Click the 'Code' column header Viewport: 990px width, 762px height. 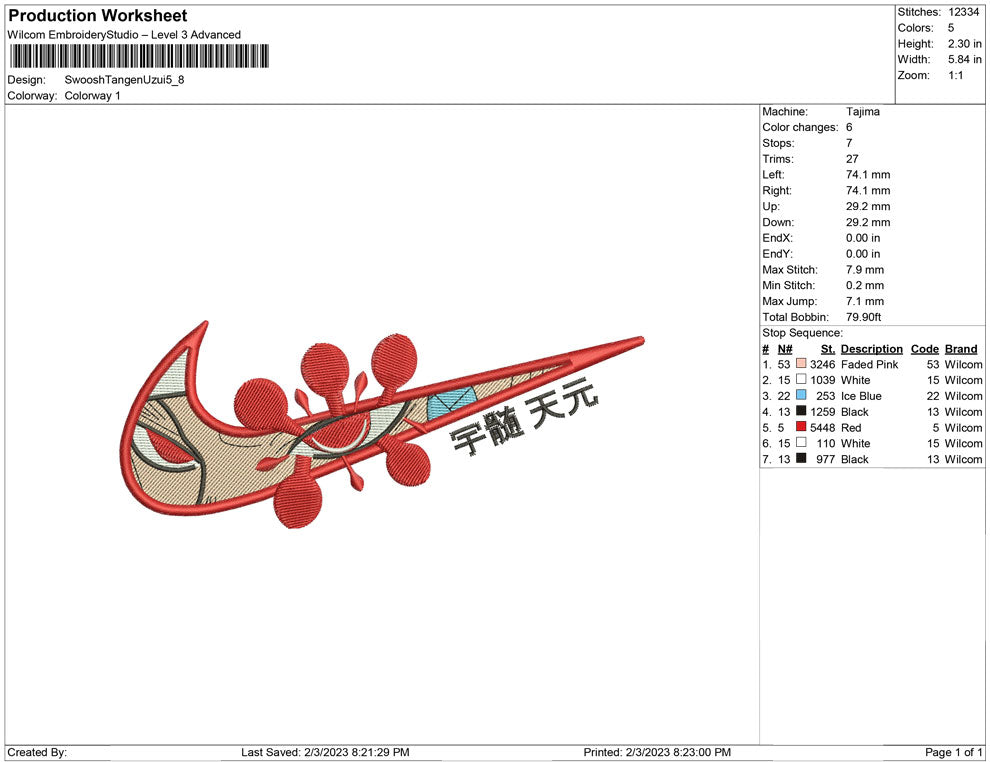click(x=924, y=348)
